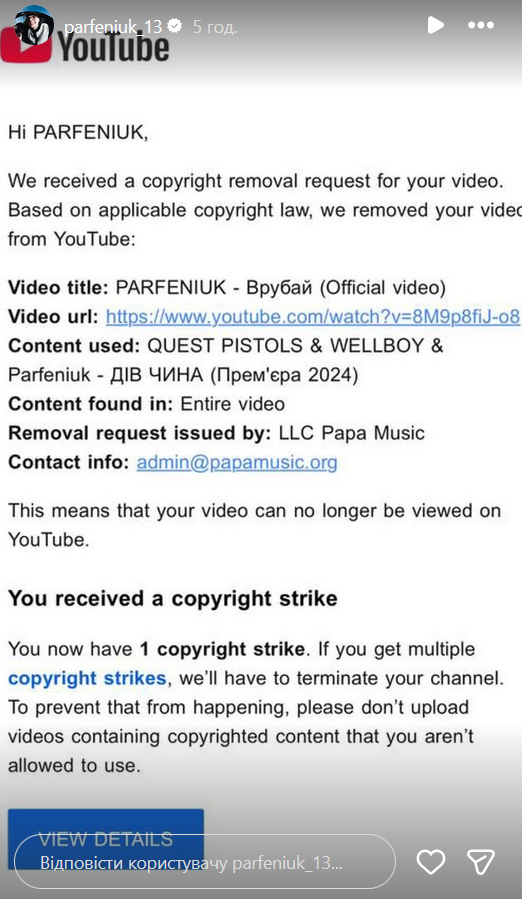This screenshot has width=522, height=899.
Task: Click the You received a copyright strike heading
Action: pyautogui.click(x=173, y=599)
